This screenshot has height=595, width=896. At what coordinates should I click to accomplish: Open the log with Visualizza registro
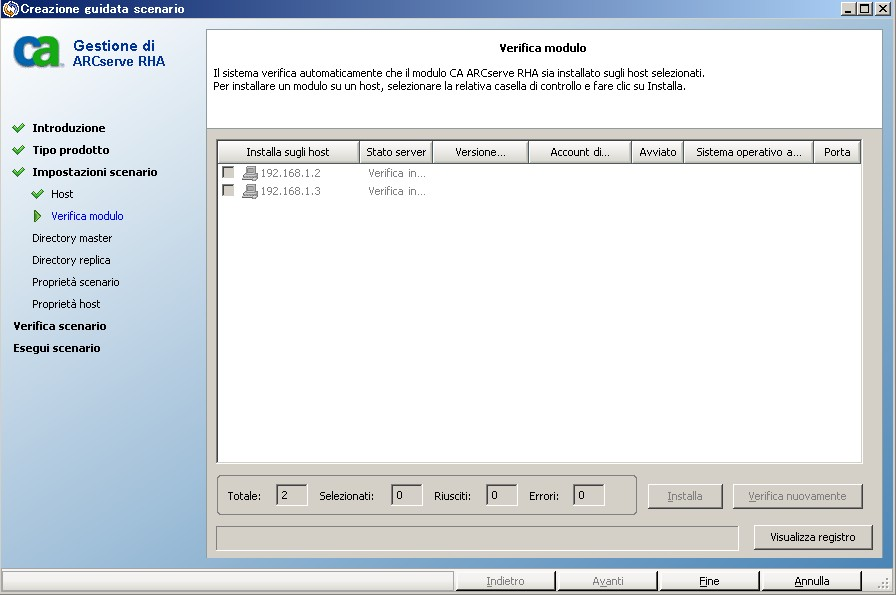click(x=812, y=537)
